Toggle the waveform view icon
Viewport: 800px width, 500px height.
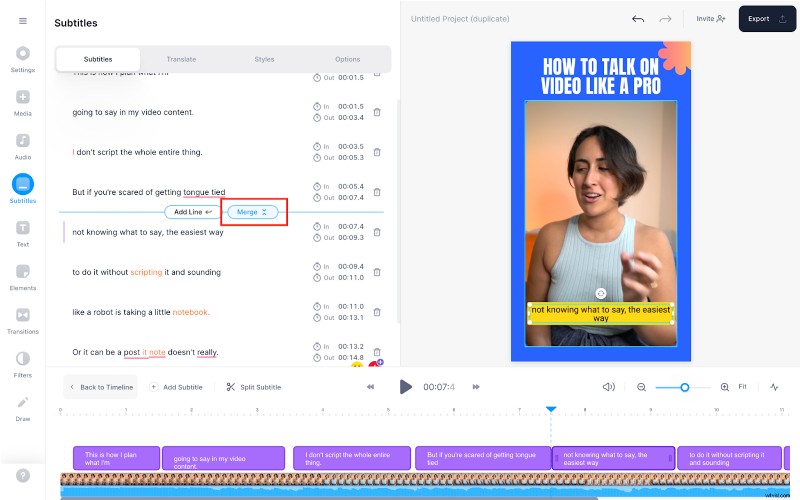click(x=774, y=387)
